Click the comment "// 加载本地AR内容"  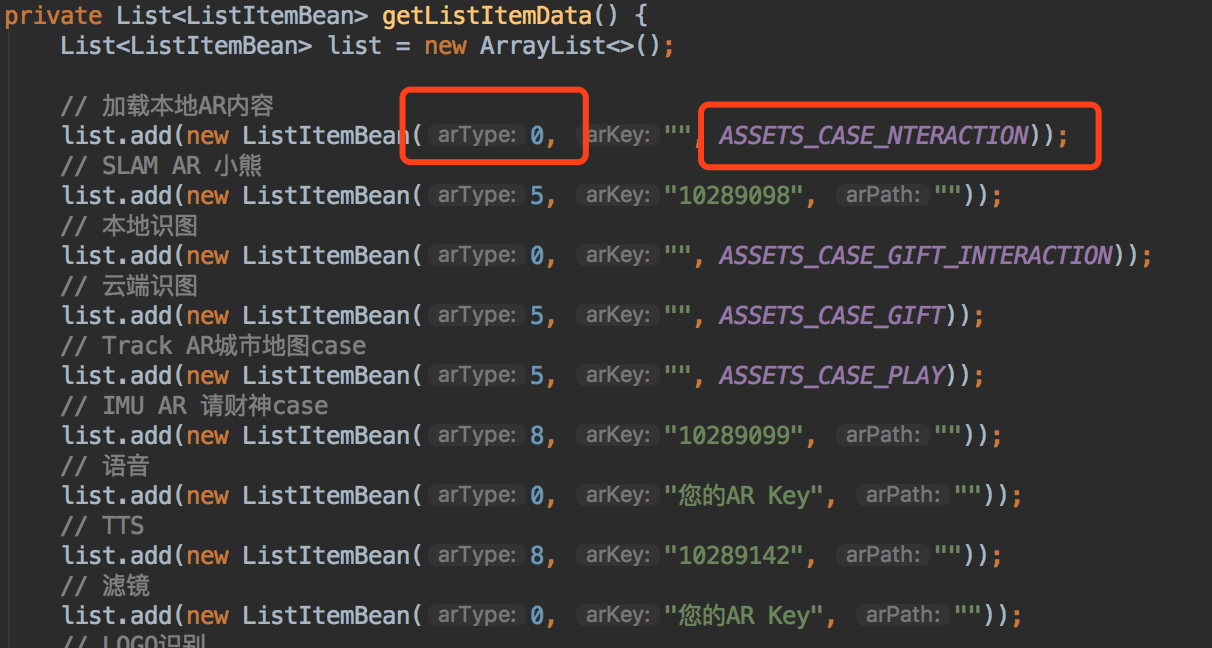tap(167, 105)
